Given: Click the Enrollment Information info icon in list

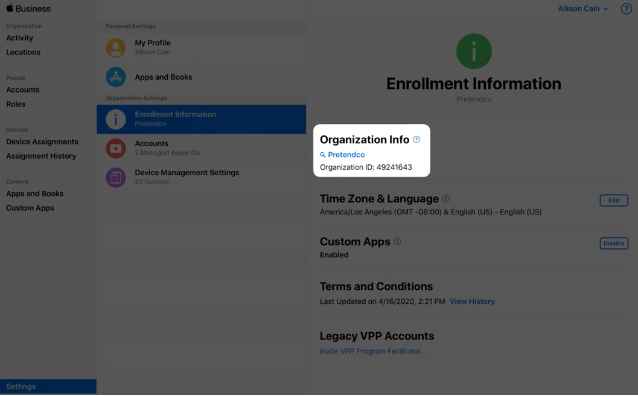Looking at the screenshot, I should point(116,119).
